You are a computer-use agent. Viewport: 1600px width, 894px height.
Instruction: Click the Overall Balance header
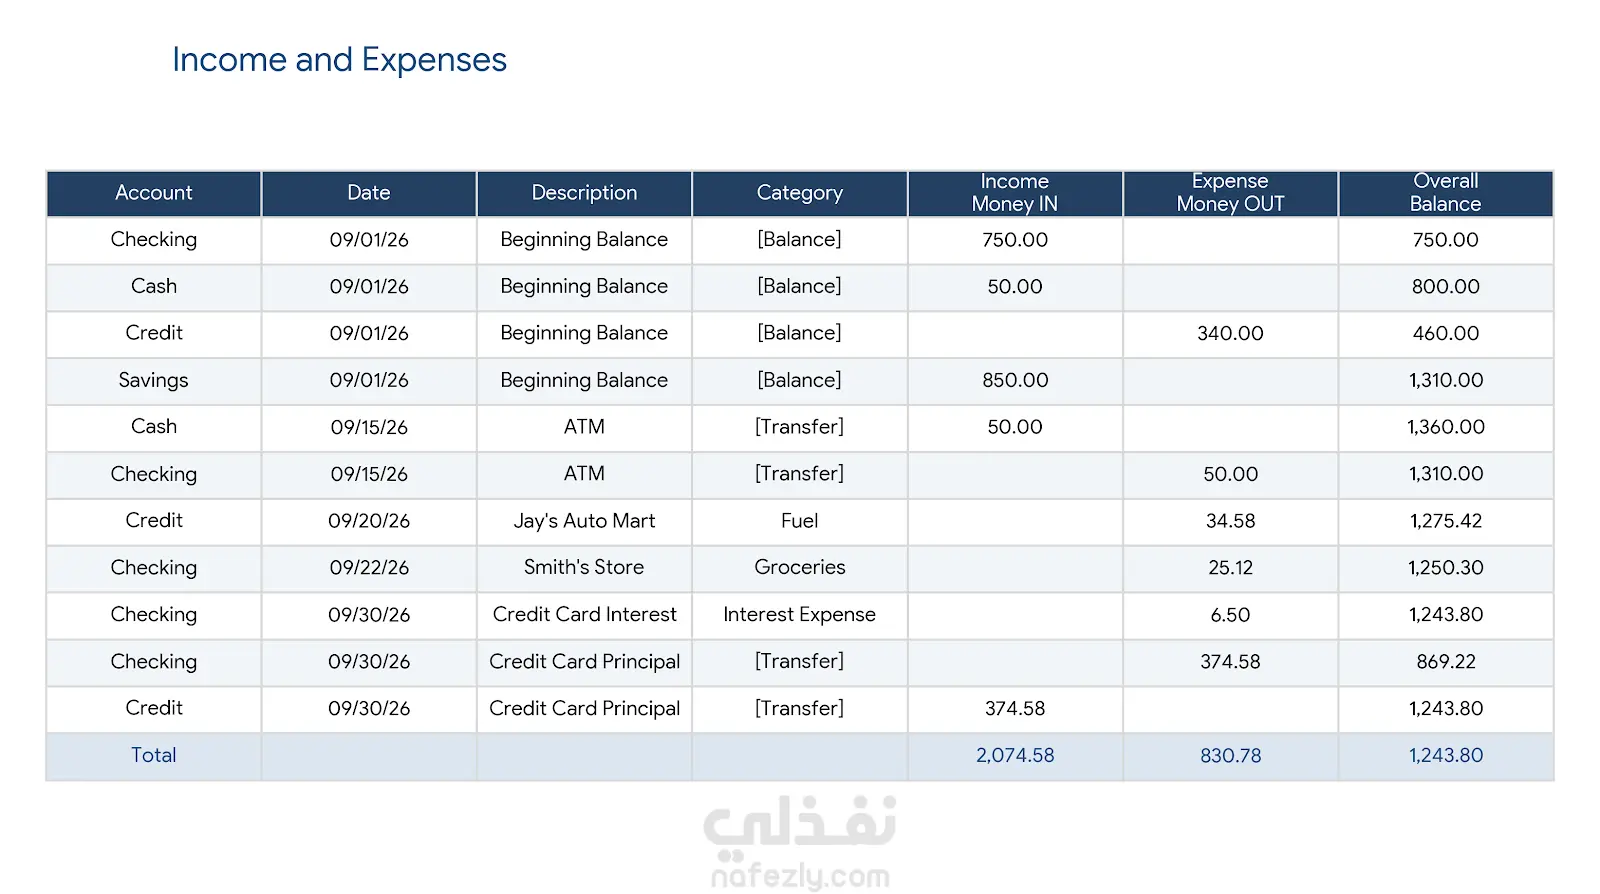point(1446,193)
